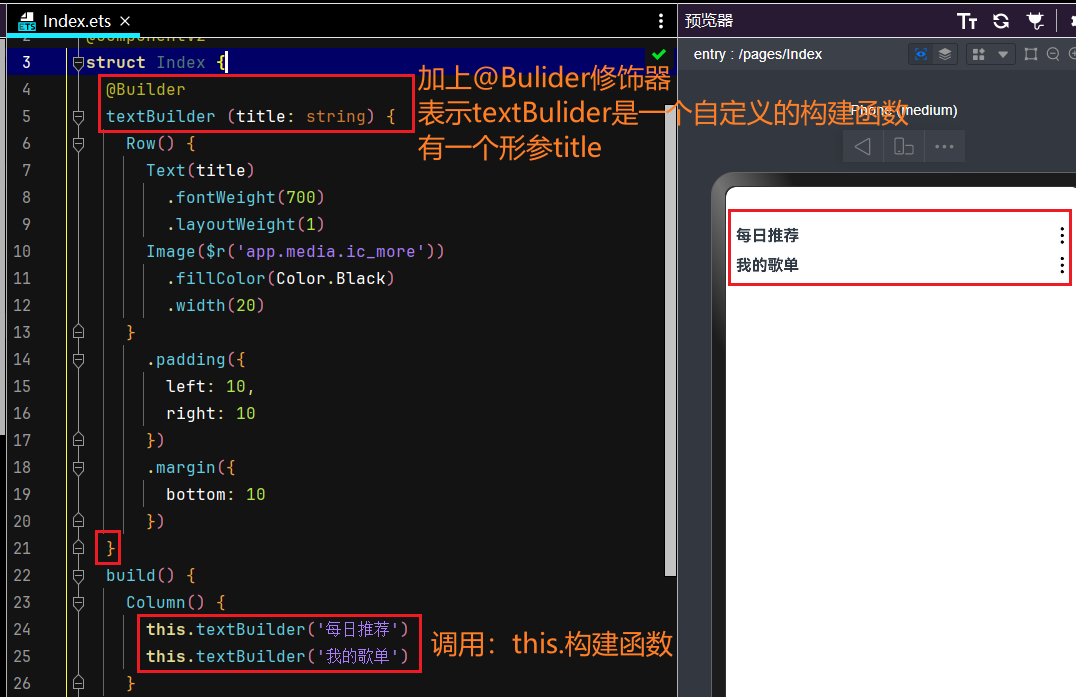
Task: Click Color.Black on line 11
Action: 331,279
